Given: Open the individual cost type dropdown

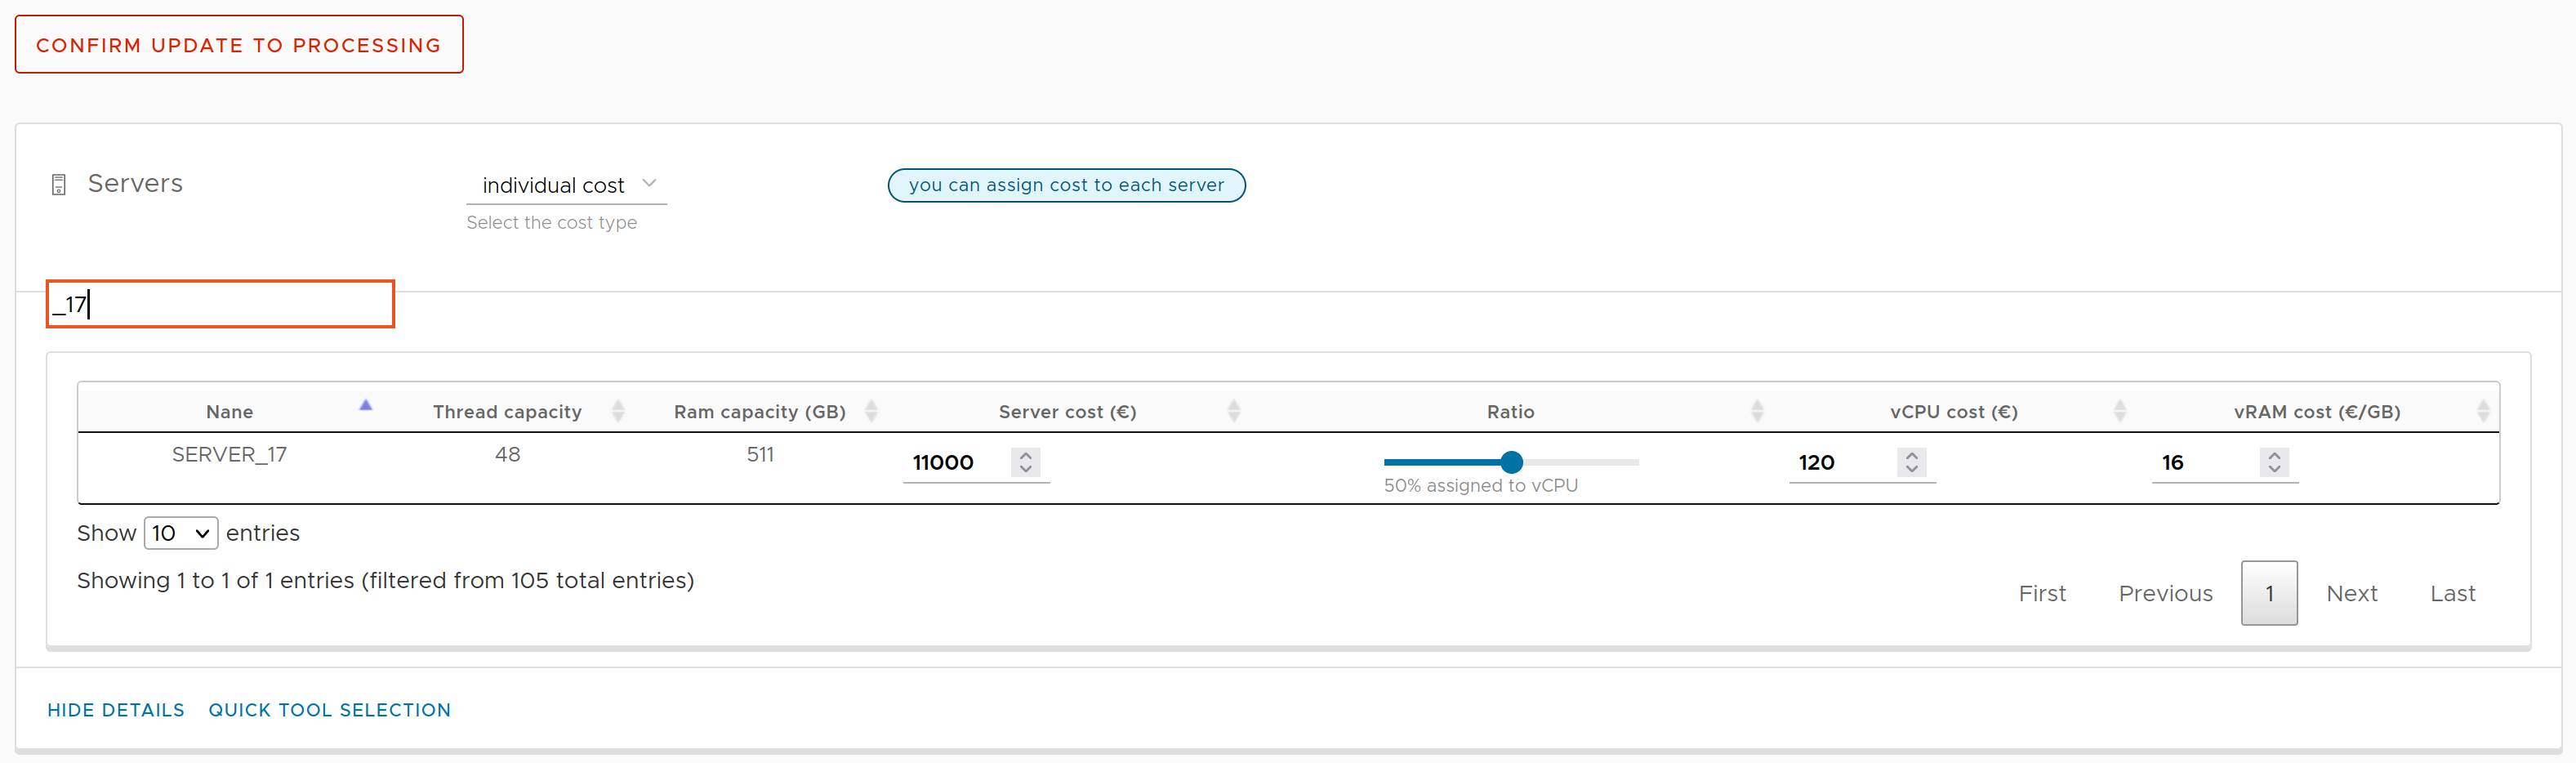Looking at the screenshot, I should tap(566, 185).
